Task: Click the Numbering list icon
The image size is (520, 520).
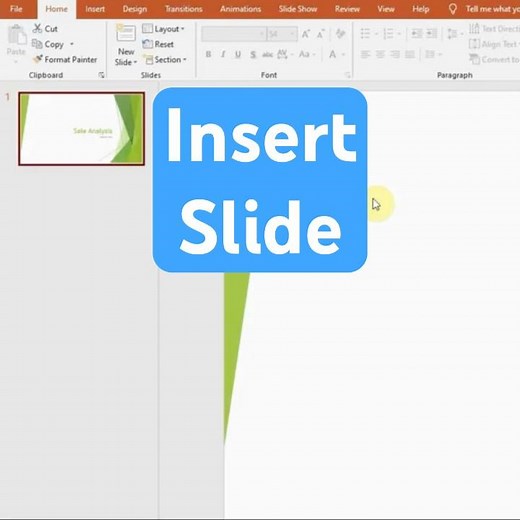Action: point(388,34)
